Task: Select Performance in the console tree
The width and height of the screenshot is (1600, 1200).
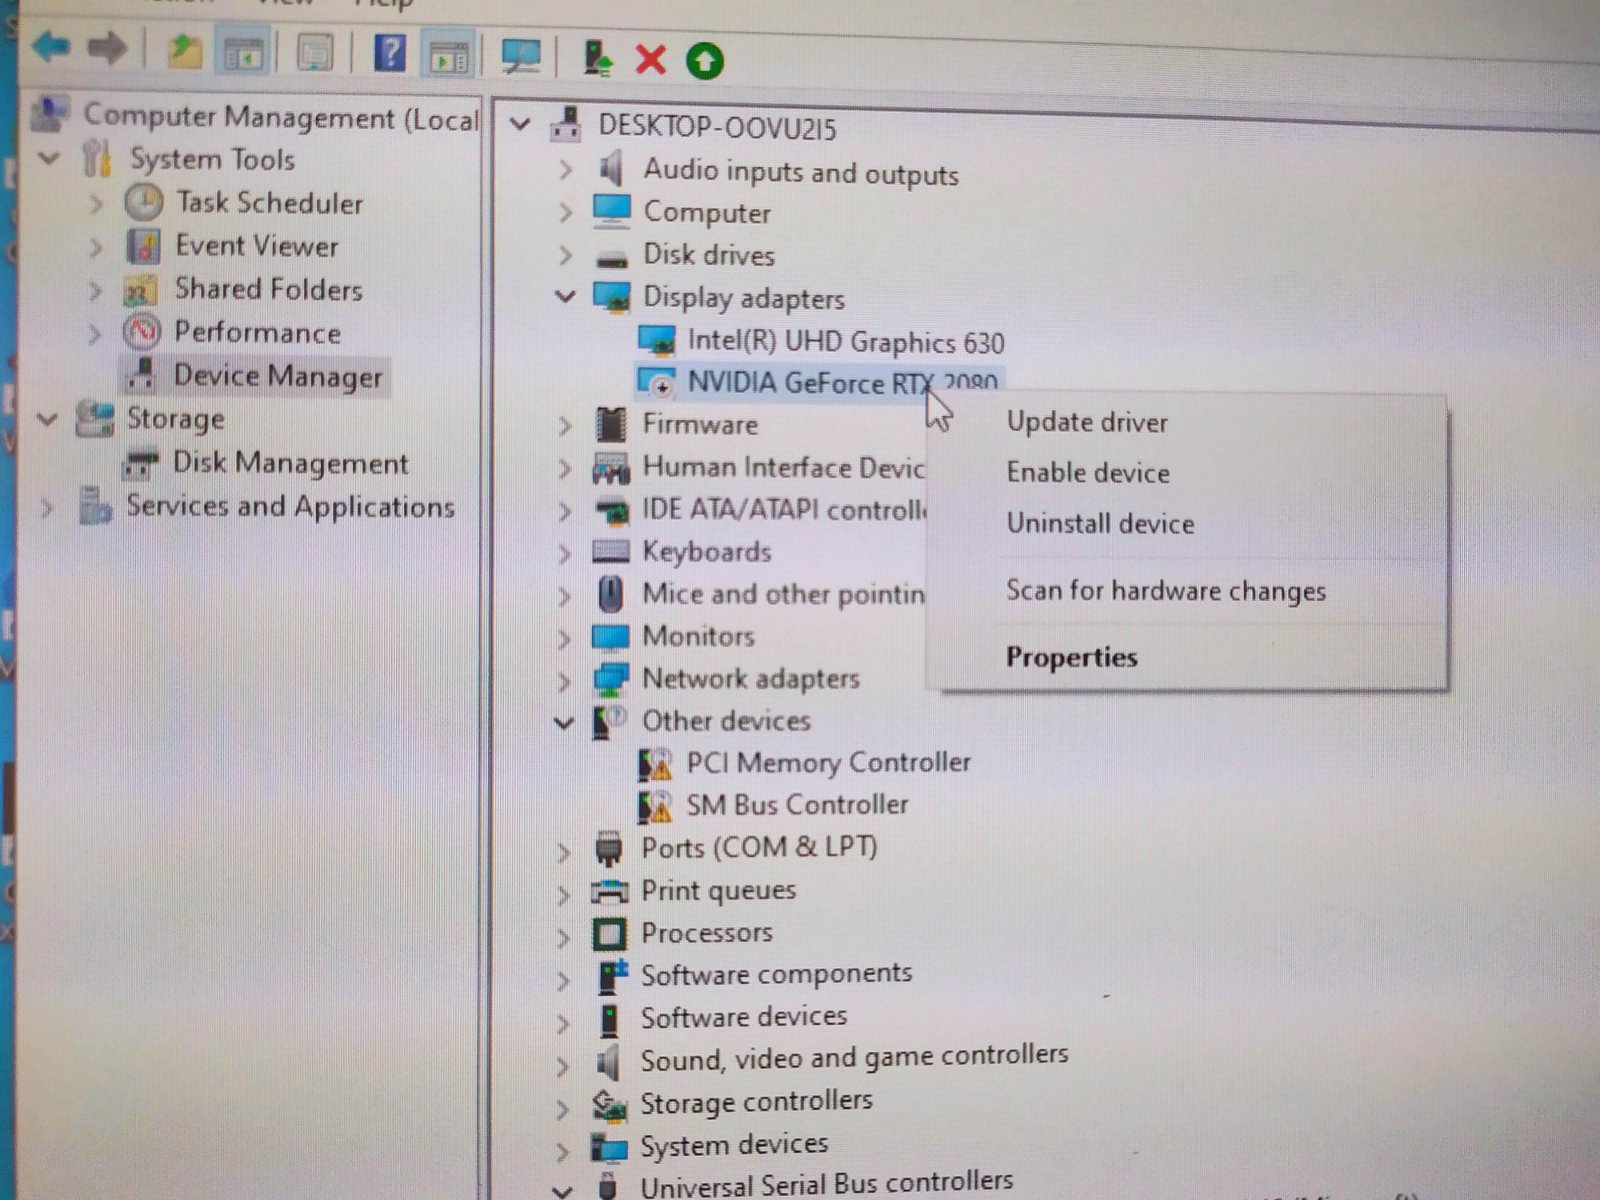Action: (x=258, y=332)
